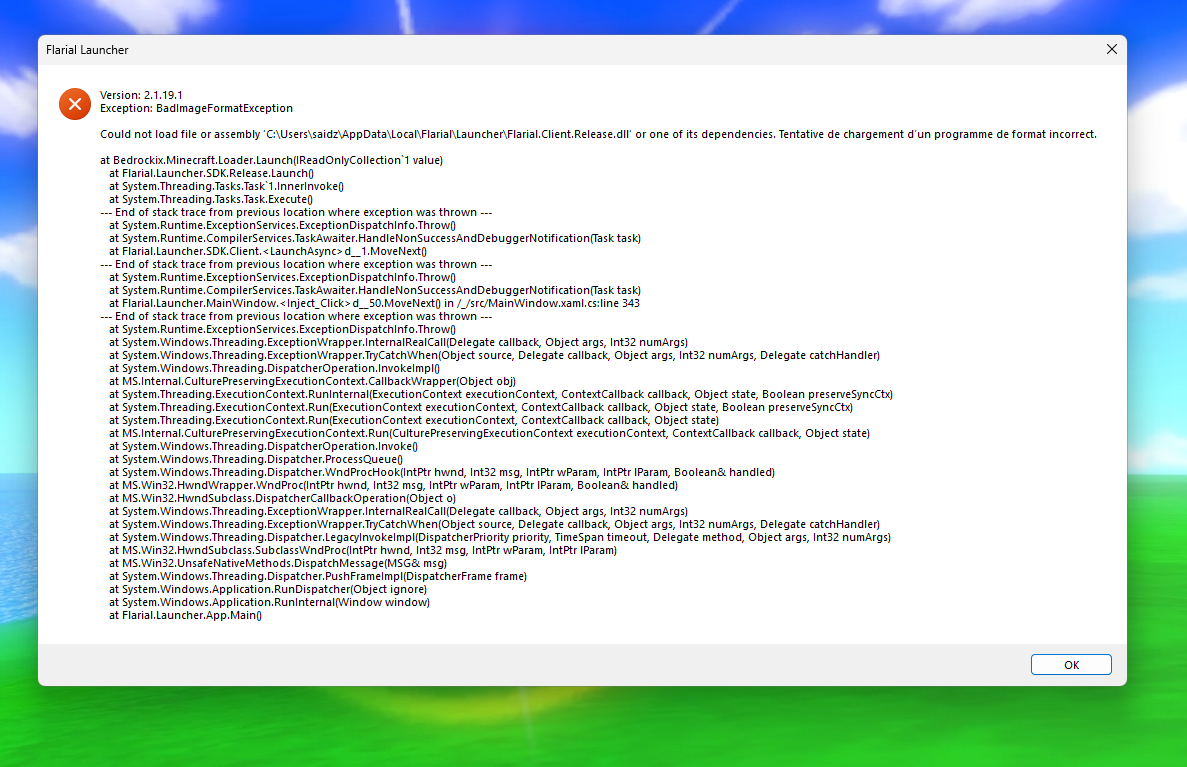Viewport: 1187px width, 767px height.
Task: Click the 'Application.RunInternal(Window window)' line
Action: 269,602
